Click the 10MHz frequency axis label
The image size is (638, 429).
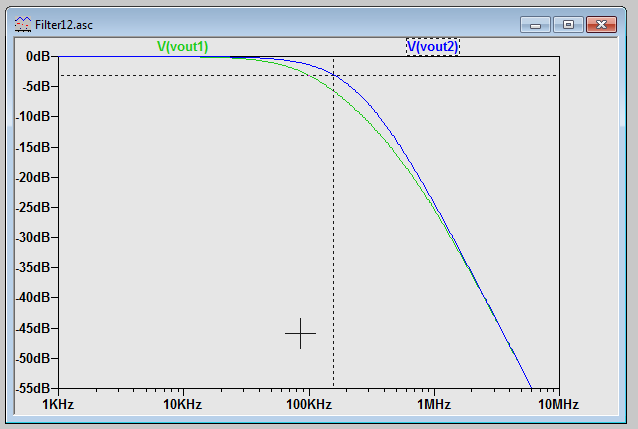click(x=559, y=405)
